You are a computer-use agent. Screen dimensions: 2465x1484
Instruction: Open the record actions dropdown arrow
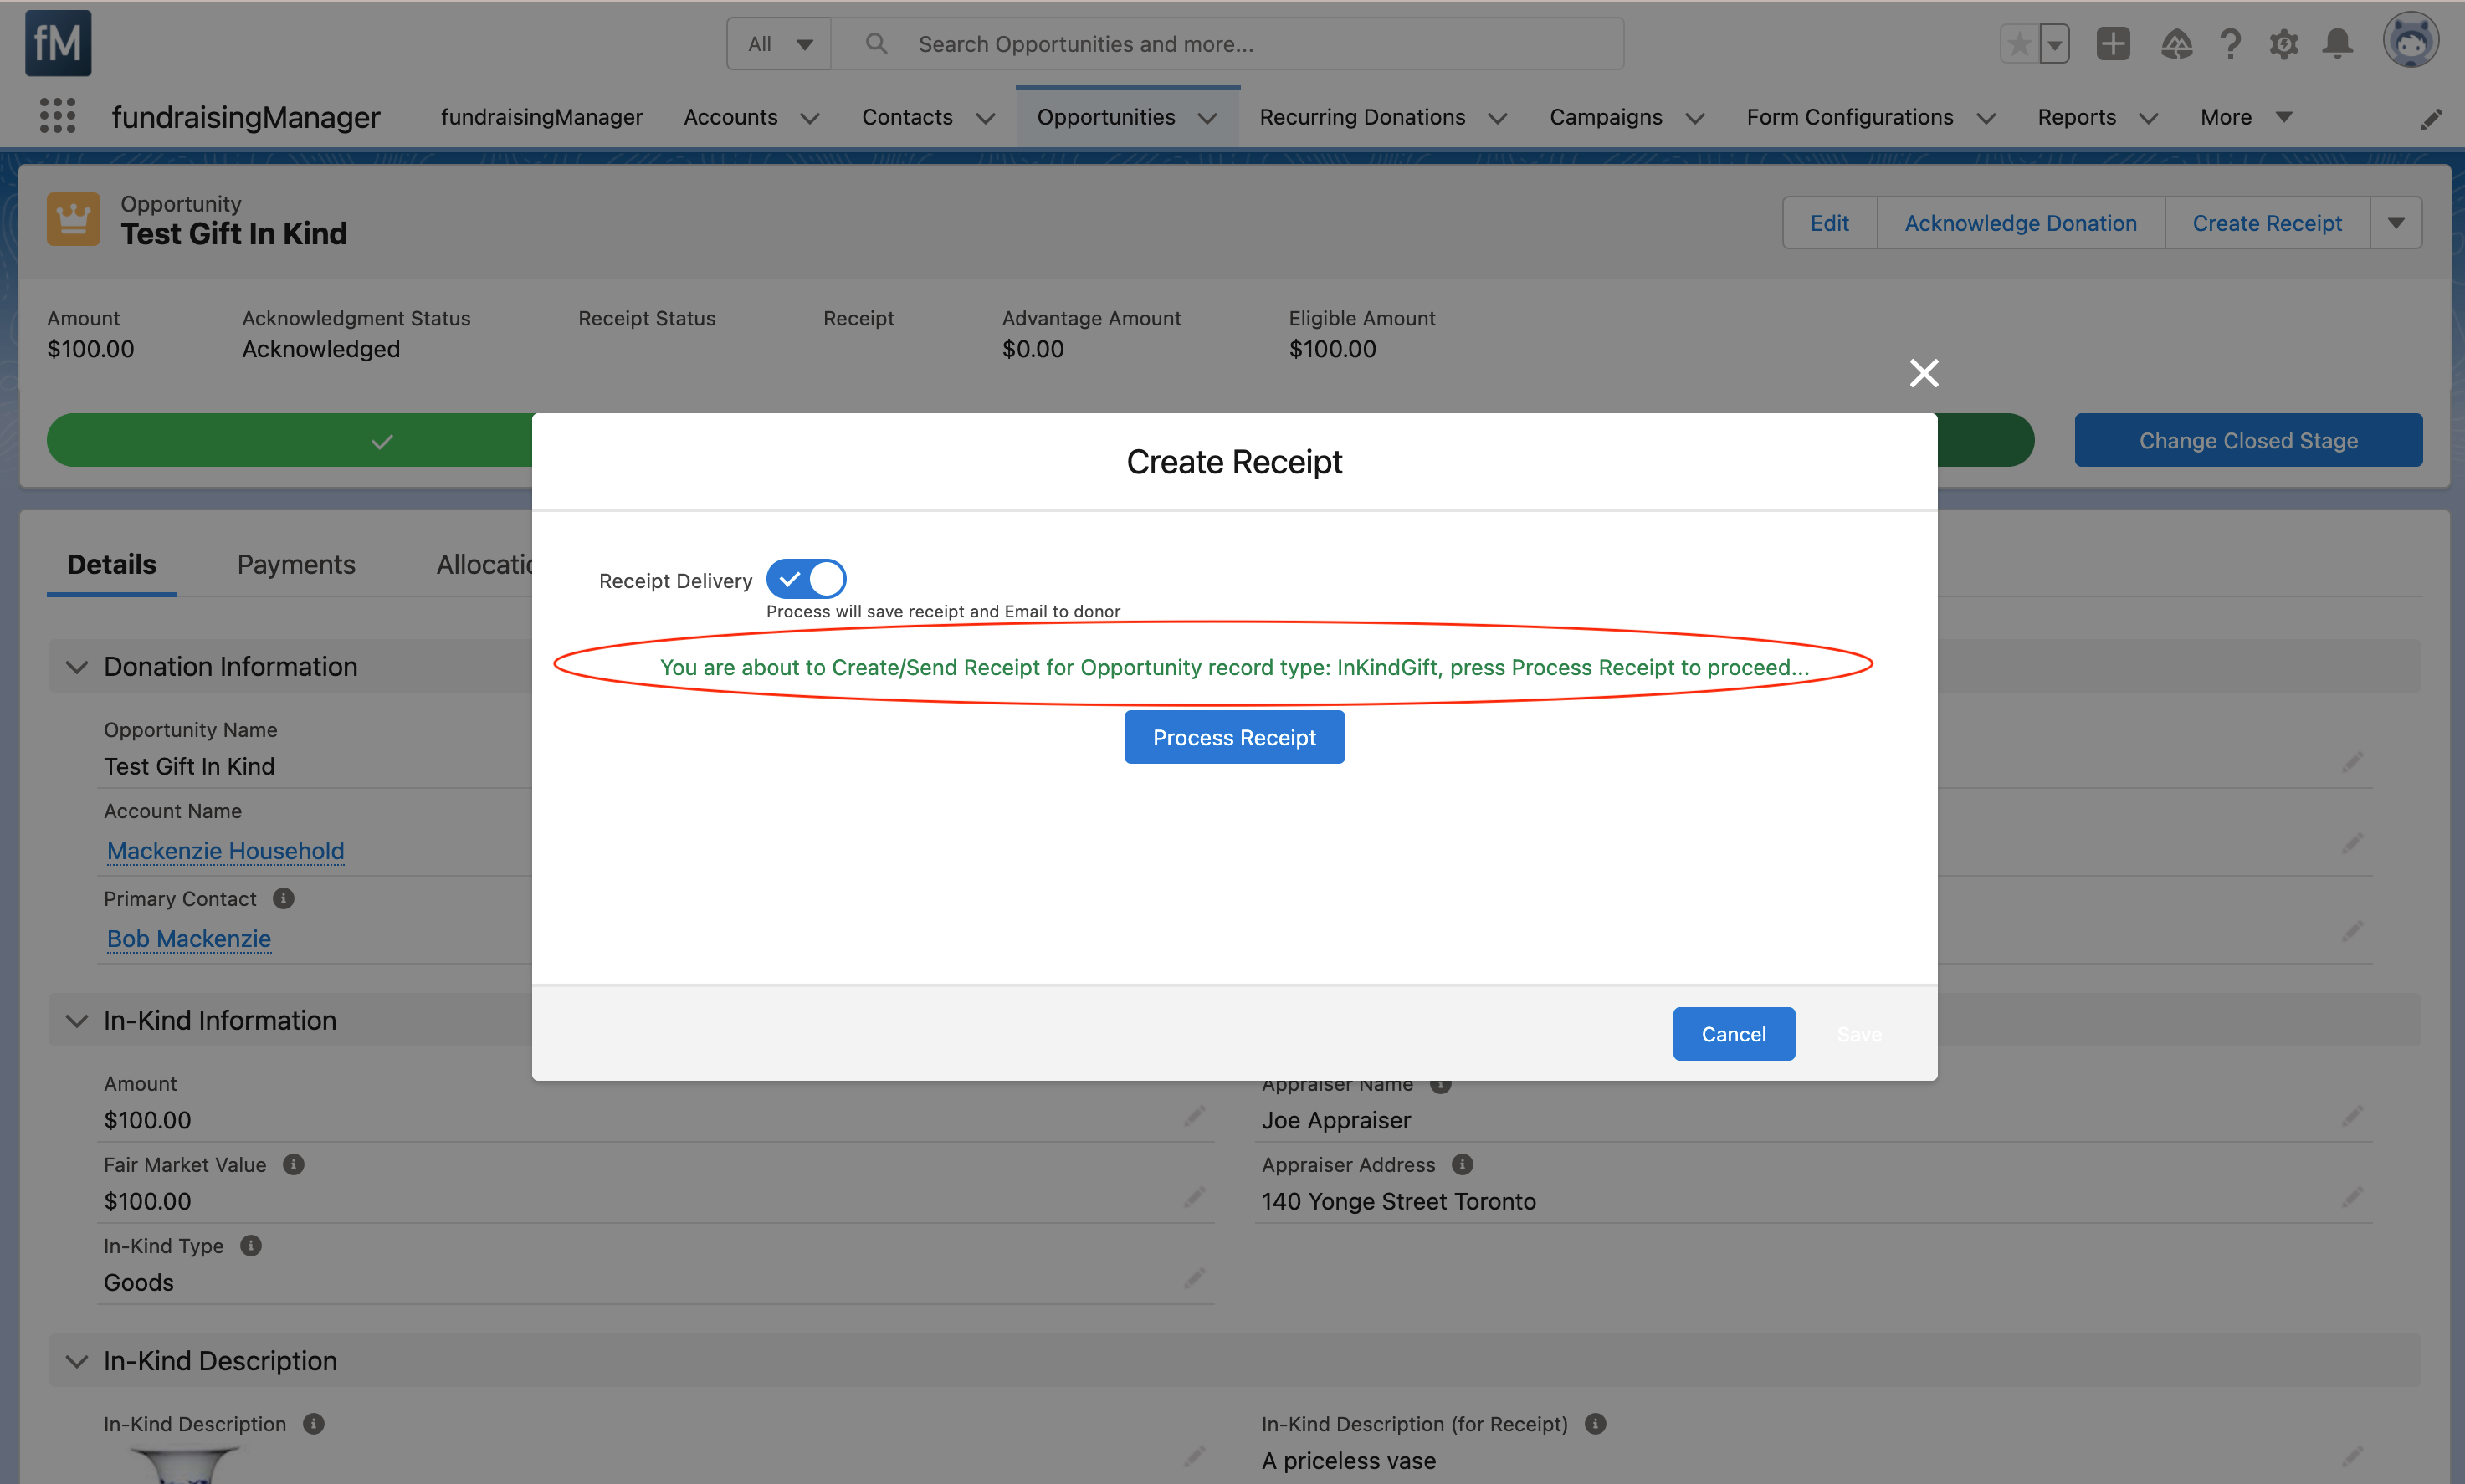(x=2396, y=223)
